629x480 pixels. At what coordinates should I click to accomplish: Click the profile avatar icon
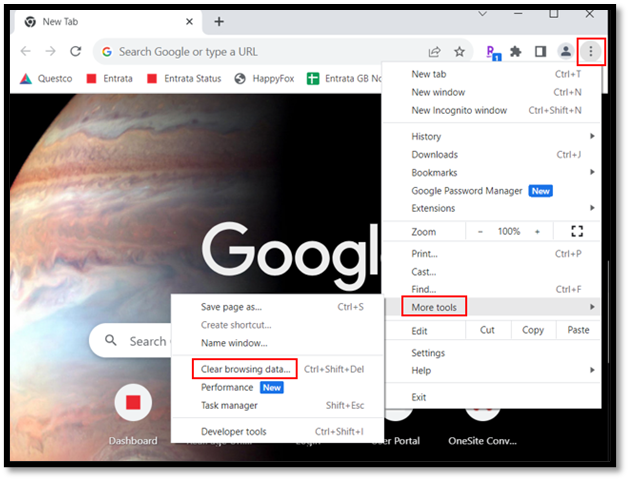coord(566,51)
